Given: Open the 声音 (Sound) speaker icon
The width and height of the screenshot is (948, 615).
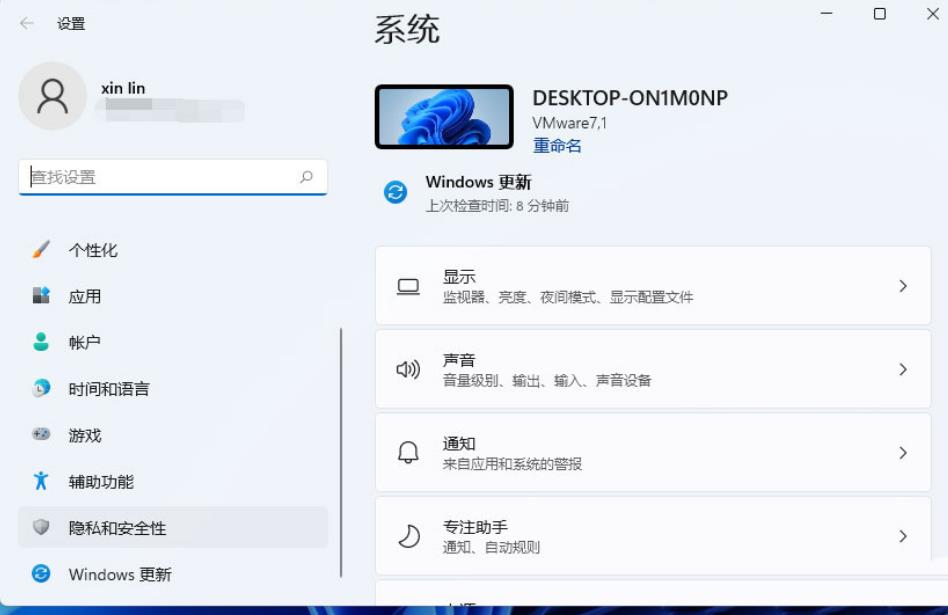Looking at the screenshot, I should 407,368.
